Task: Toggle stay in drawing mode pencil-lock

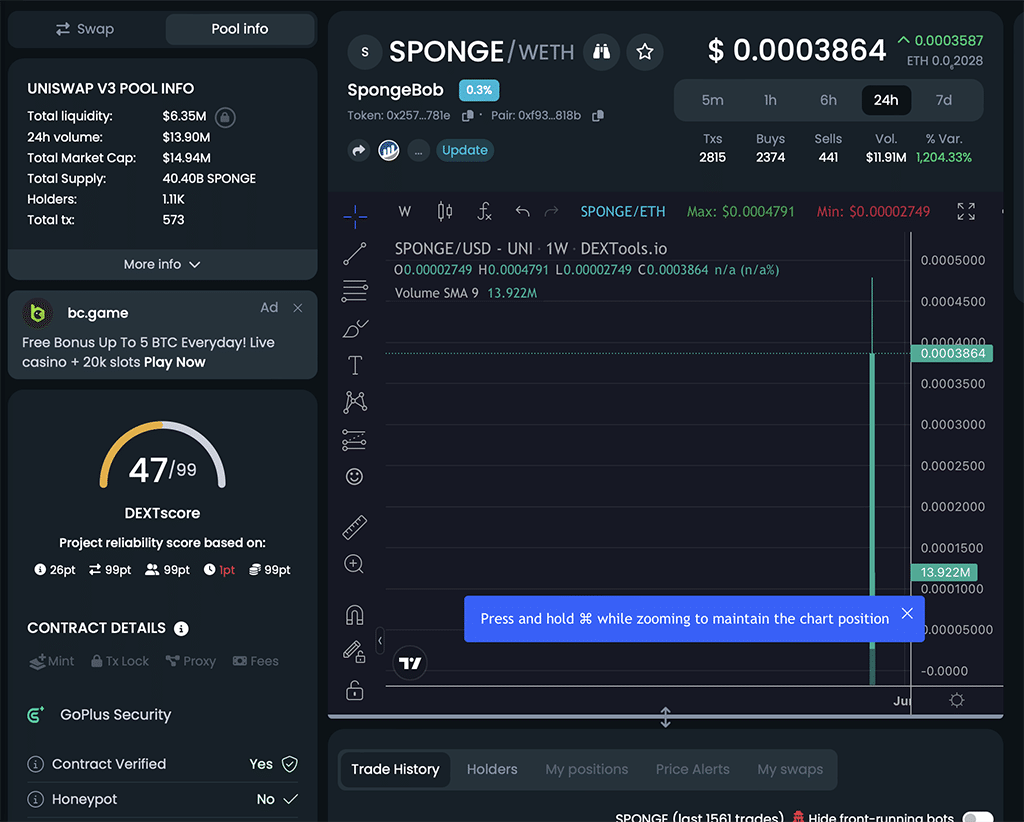Action: [x=354, y=652]
